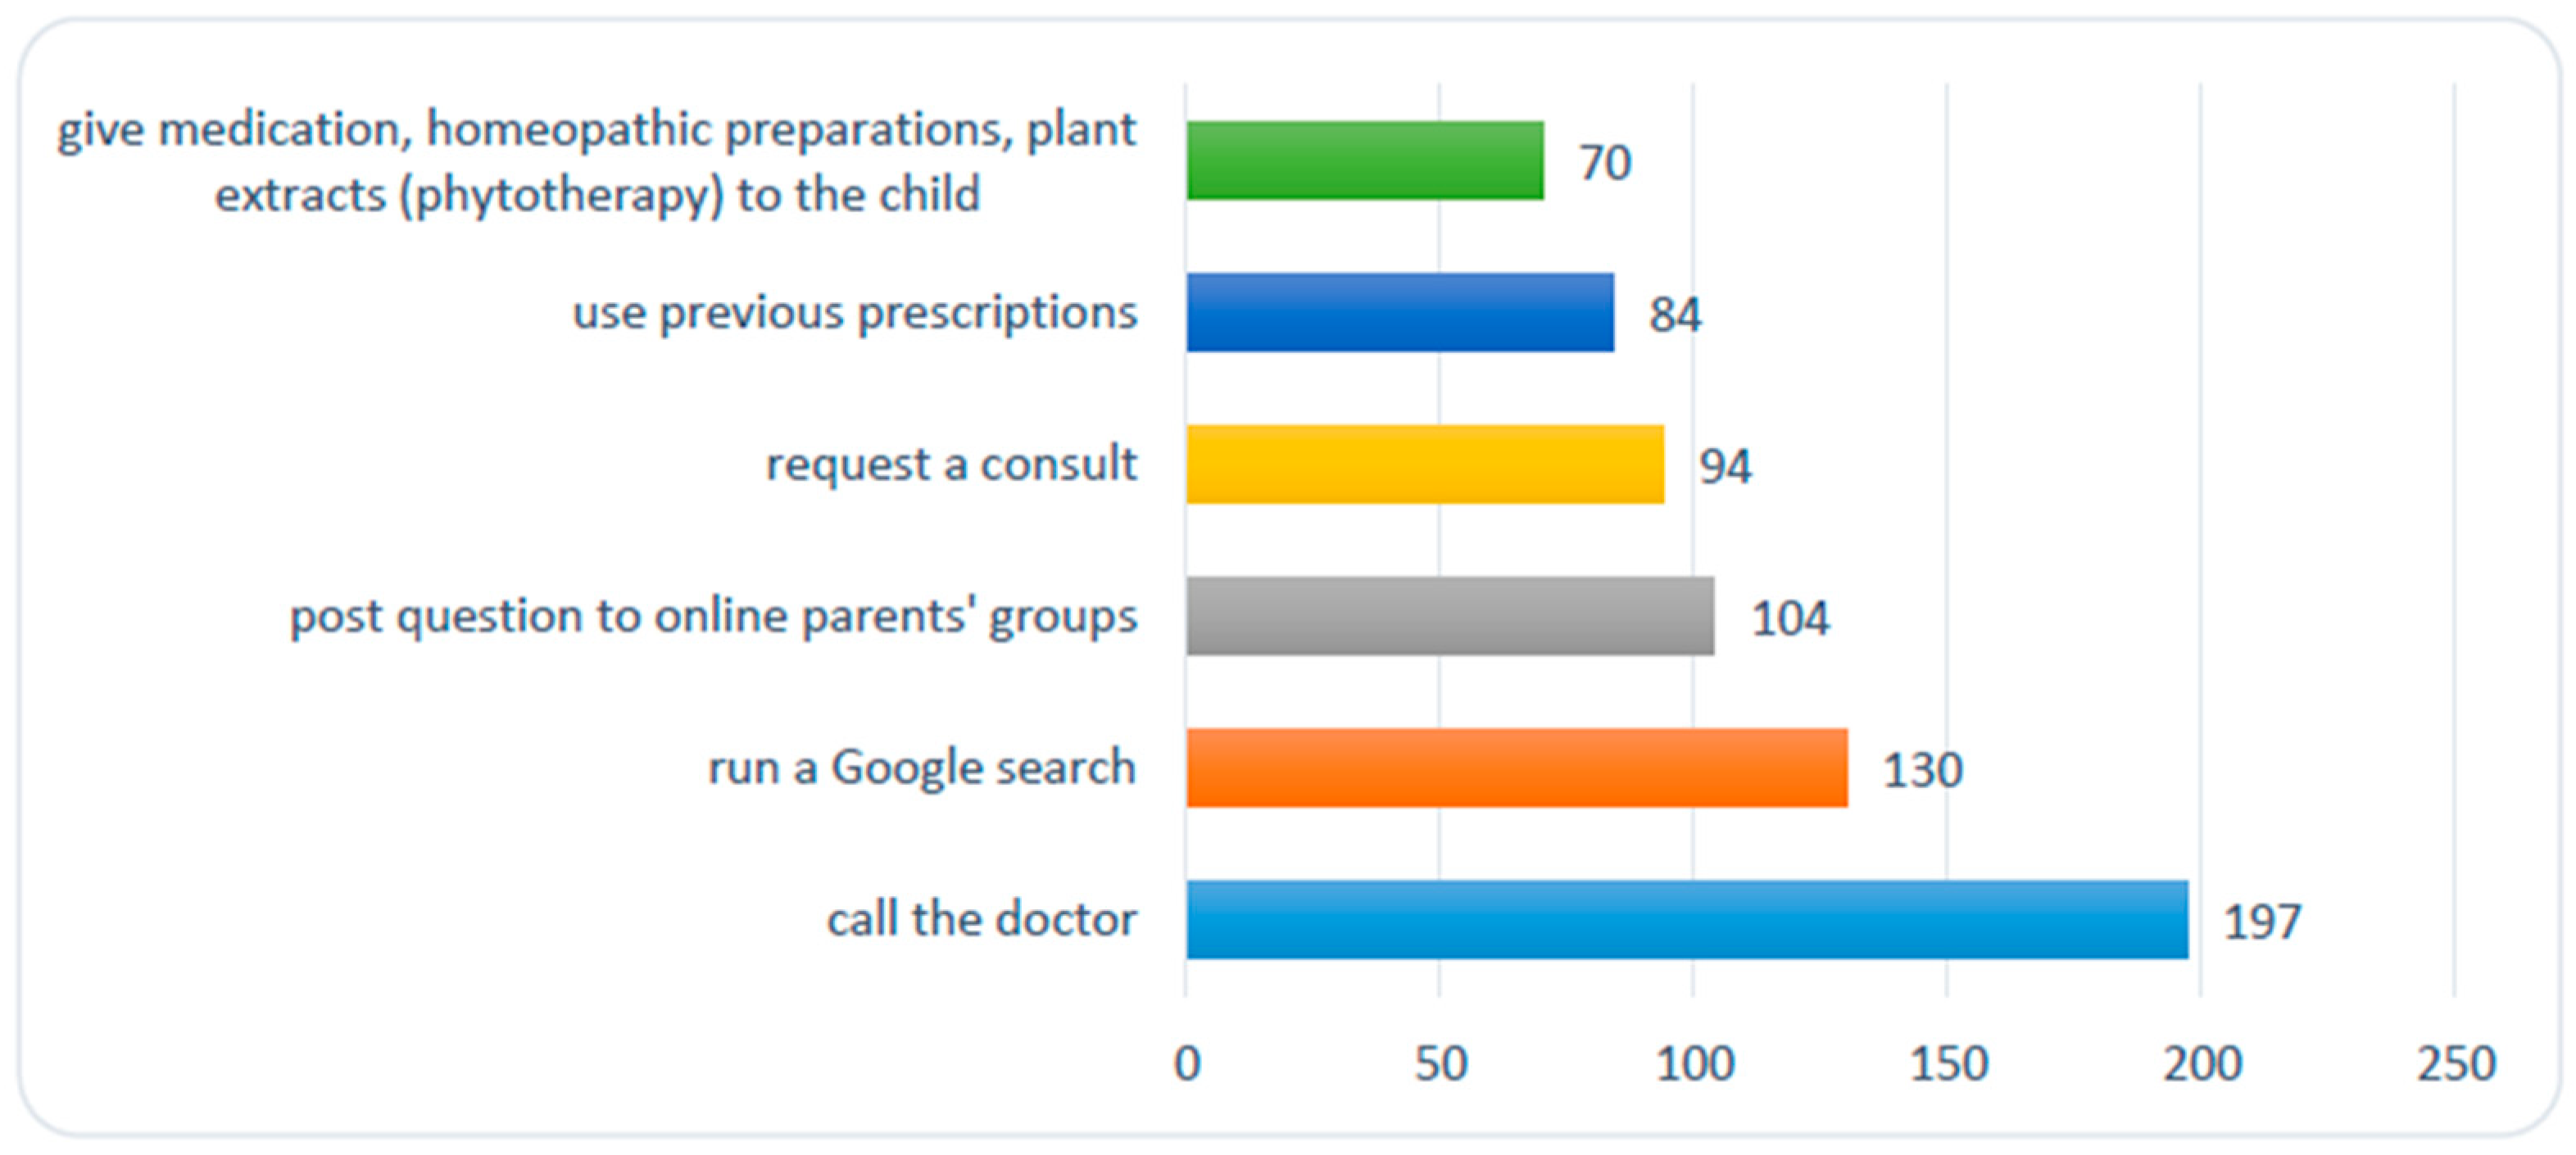Click the axis tick label 250
The image size is (2576, 1155).
[2455, 1063]
